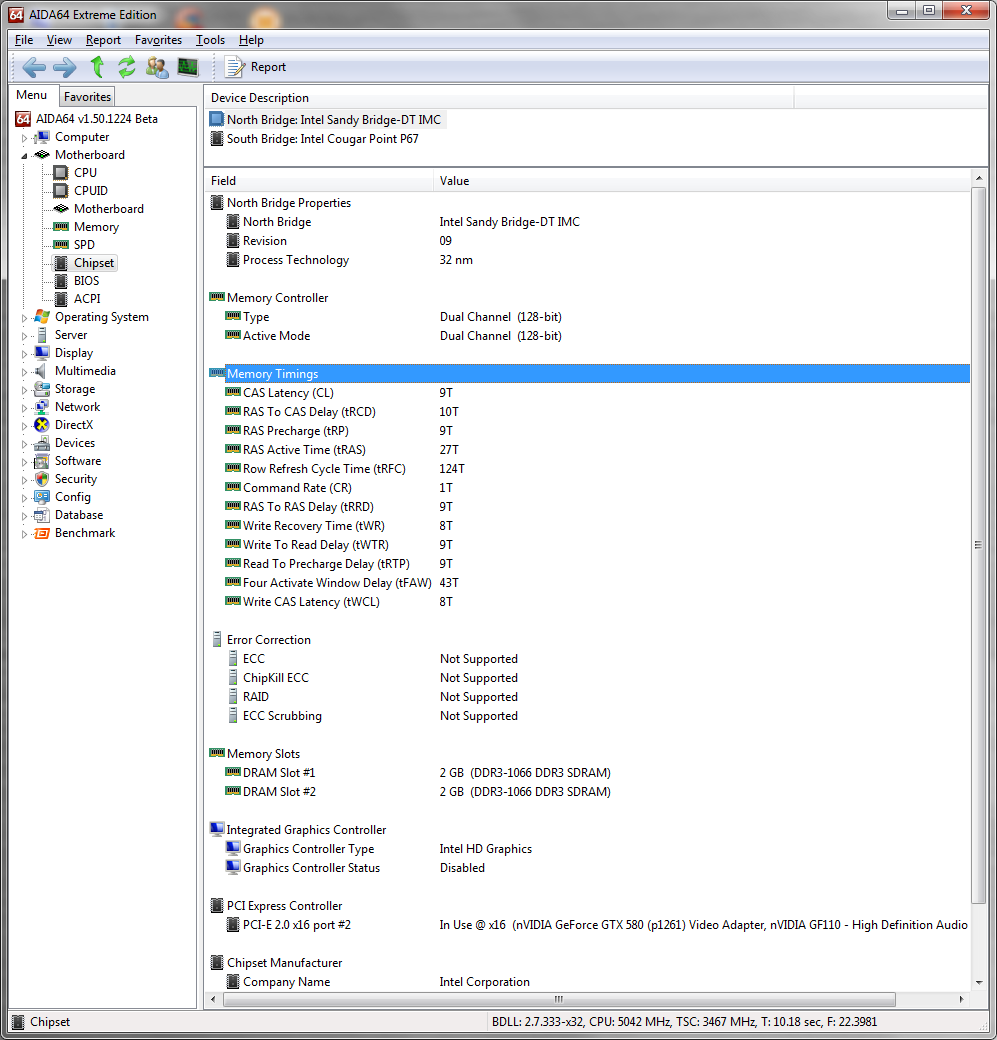Click the Database icon in tree
The image size is (997, 1040).
click(x=42, y=515)
